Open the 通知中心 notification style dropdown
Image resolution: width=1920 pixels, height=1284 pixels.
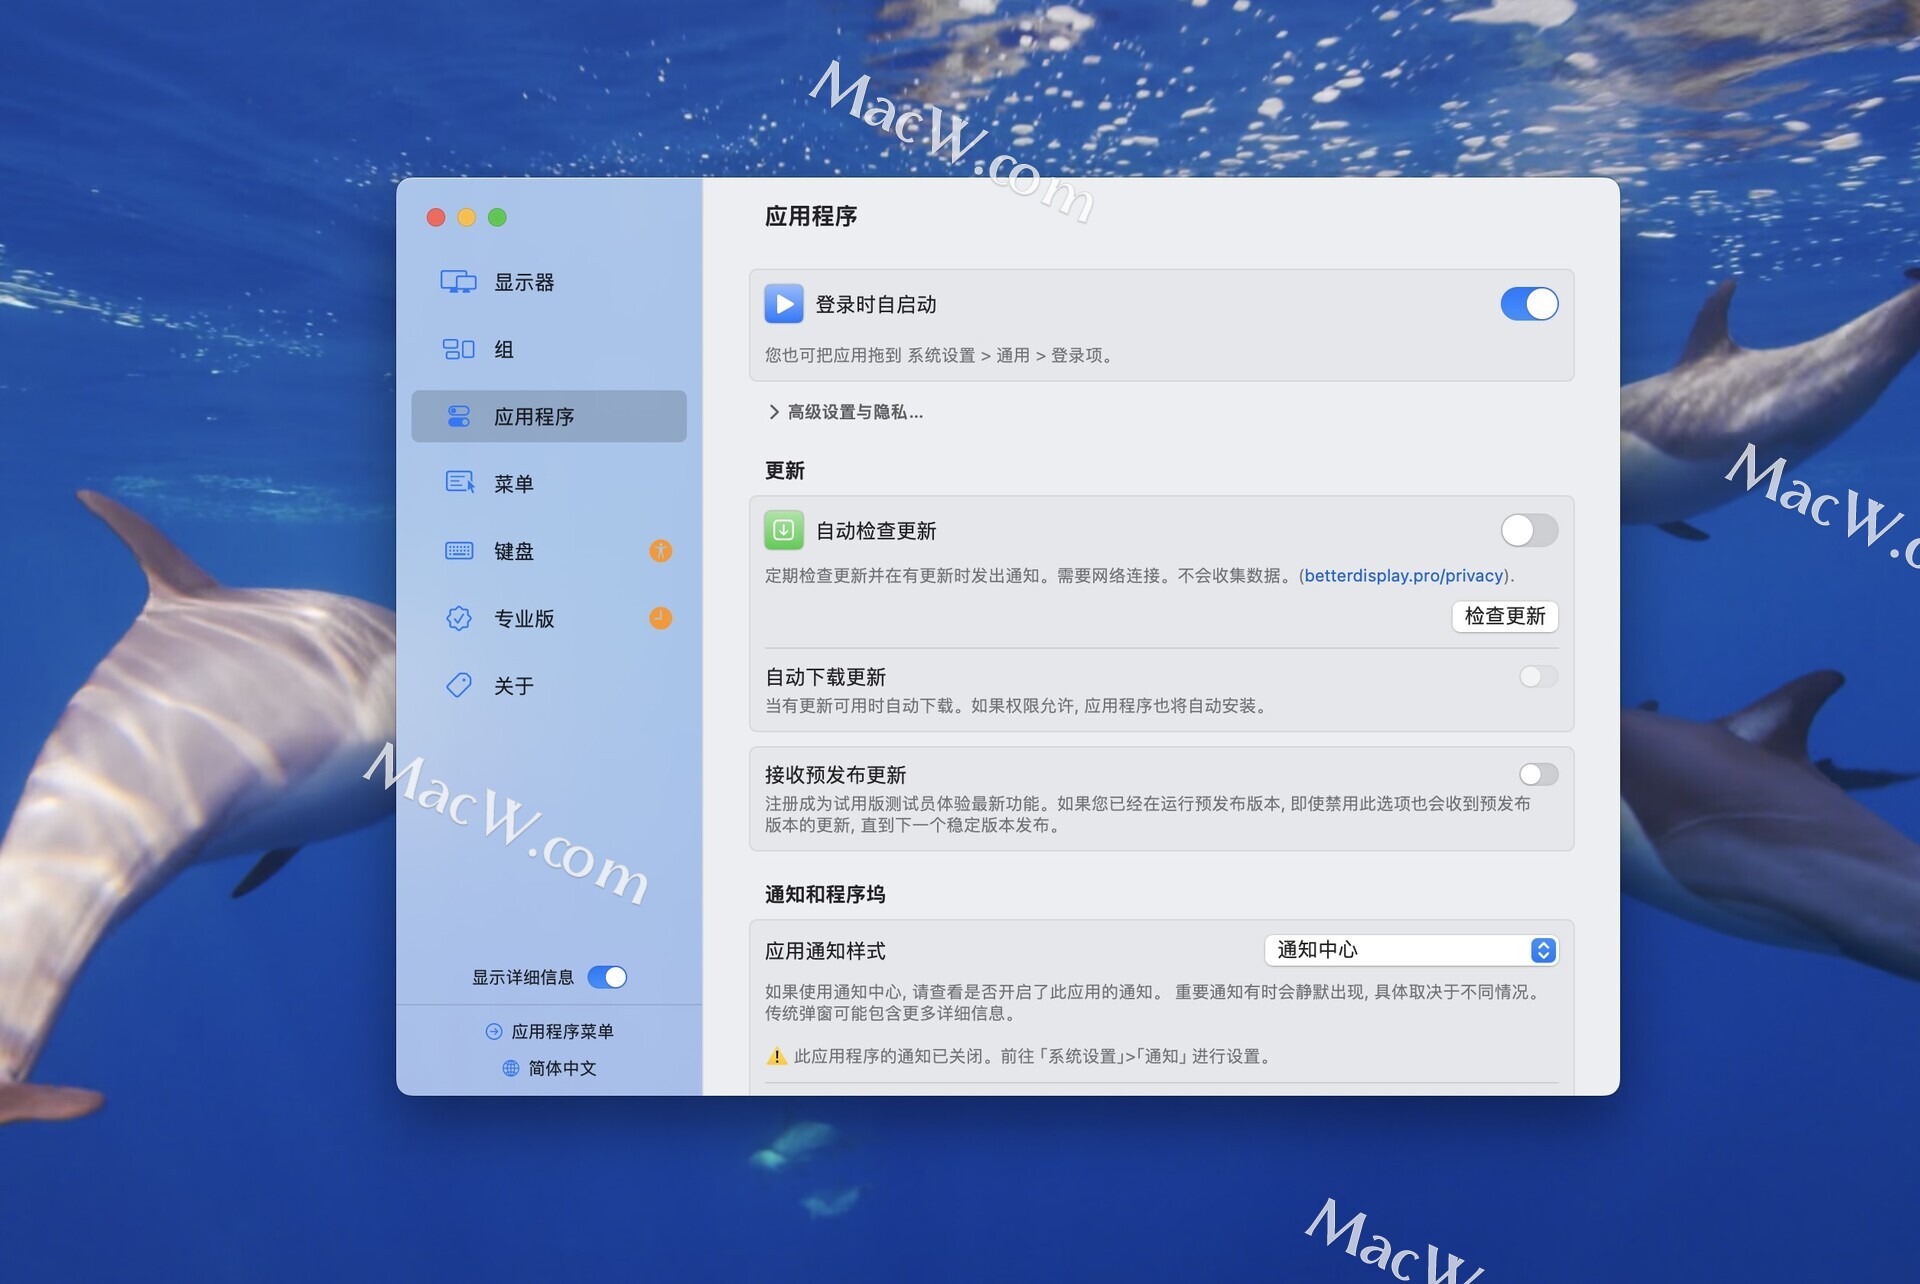coord(1411,950)
